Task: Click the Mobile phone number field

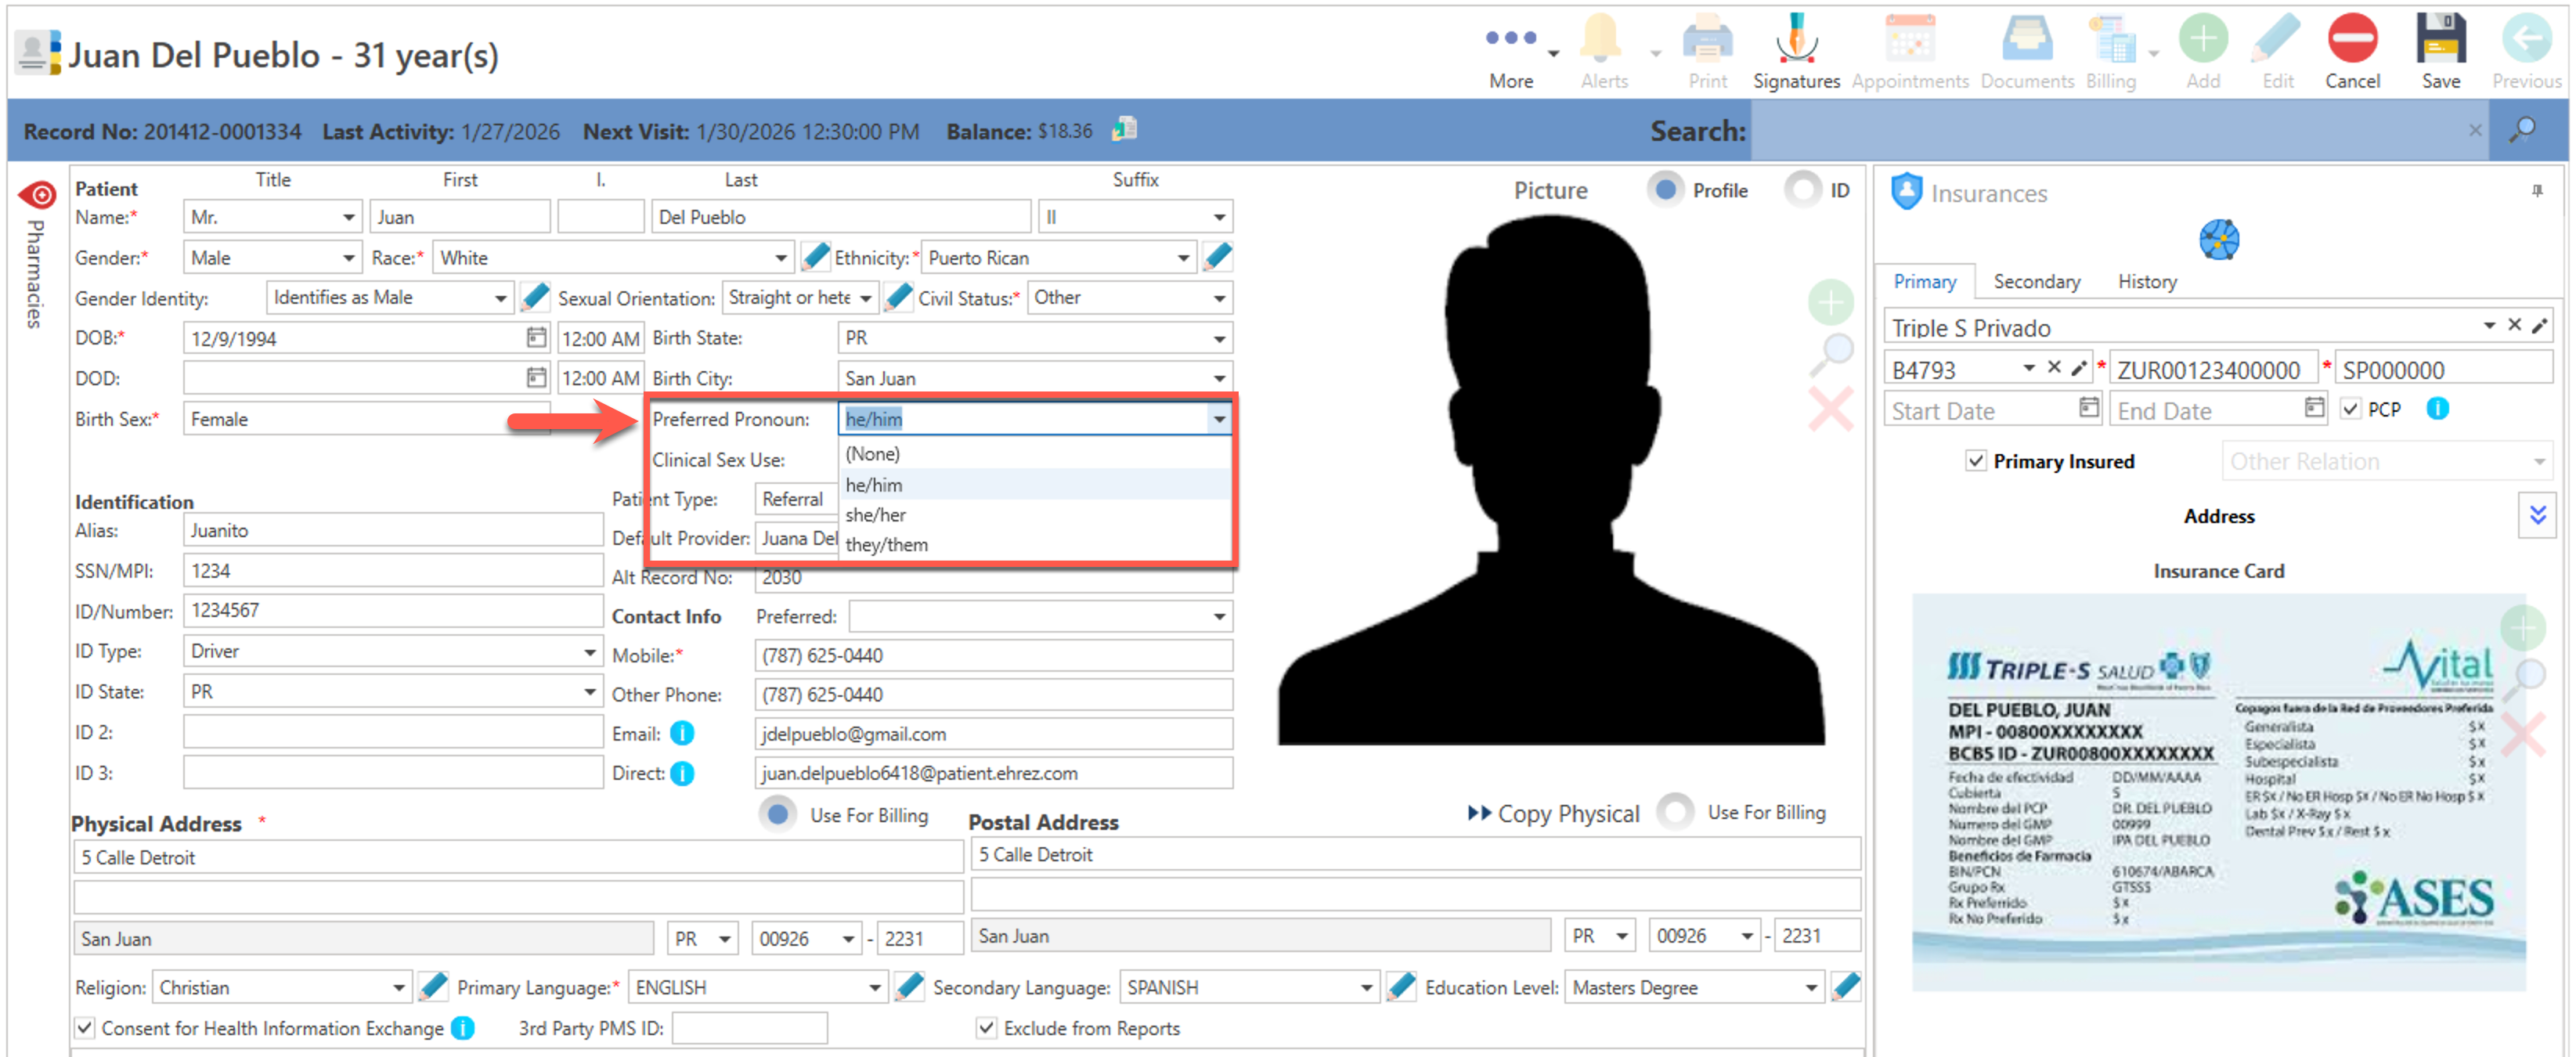Action: 992,656
